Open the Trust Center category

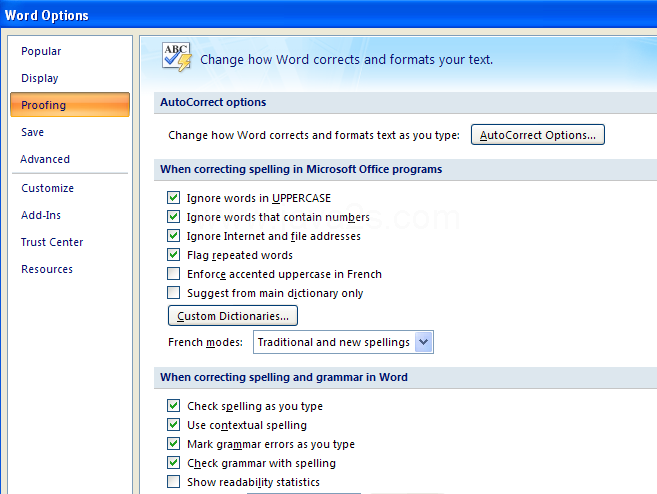tap(52, 242)
